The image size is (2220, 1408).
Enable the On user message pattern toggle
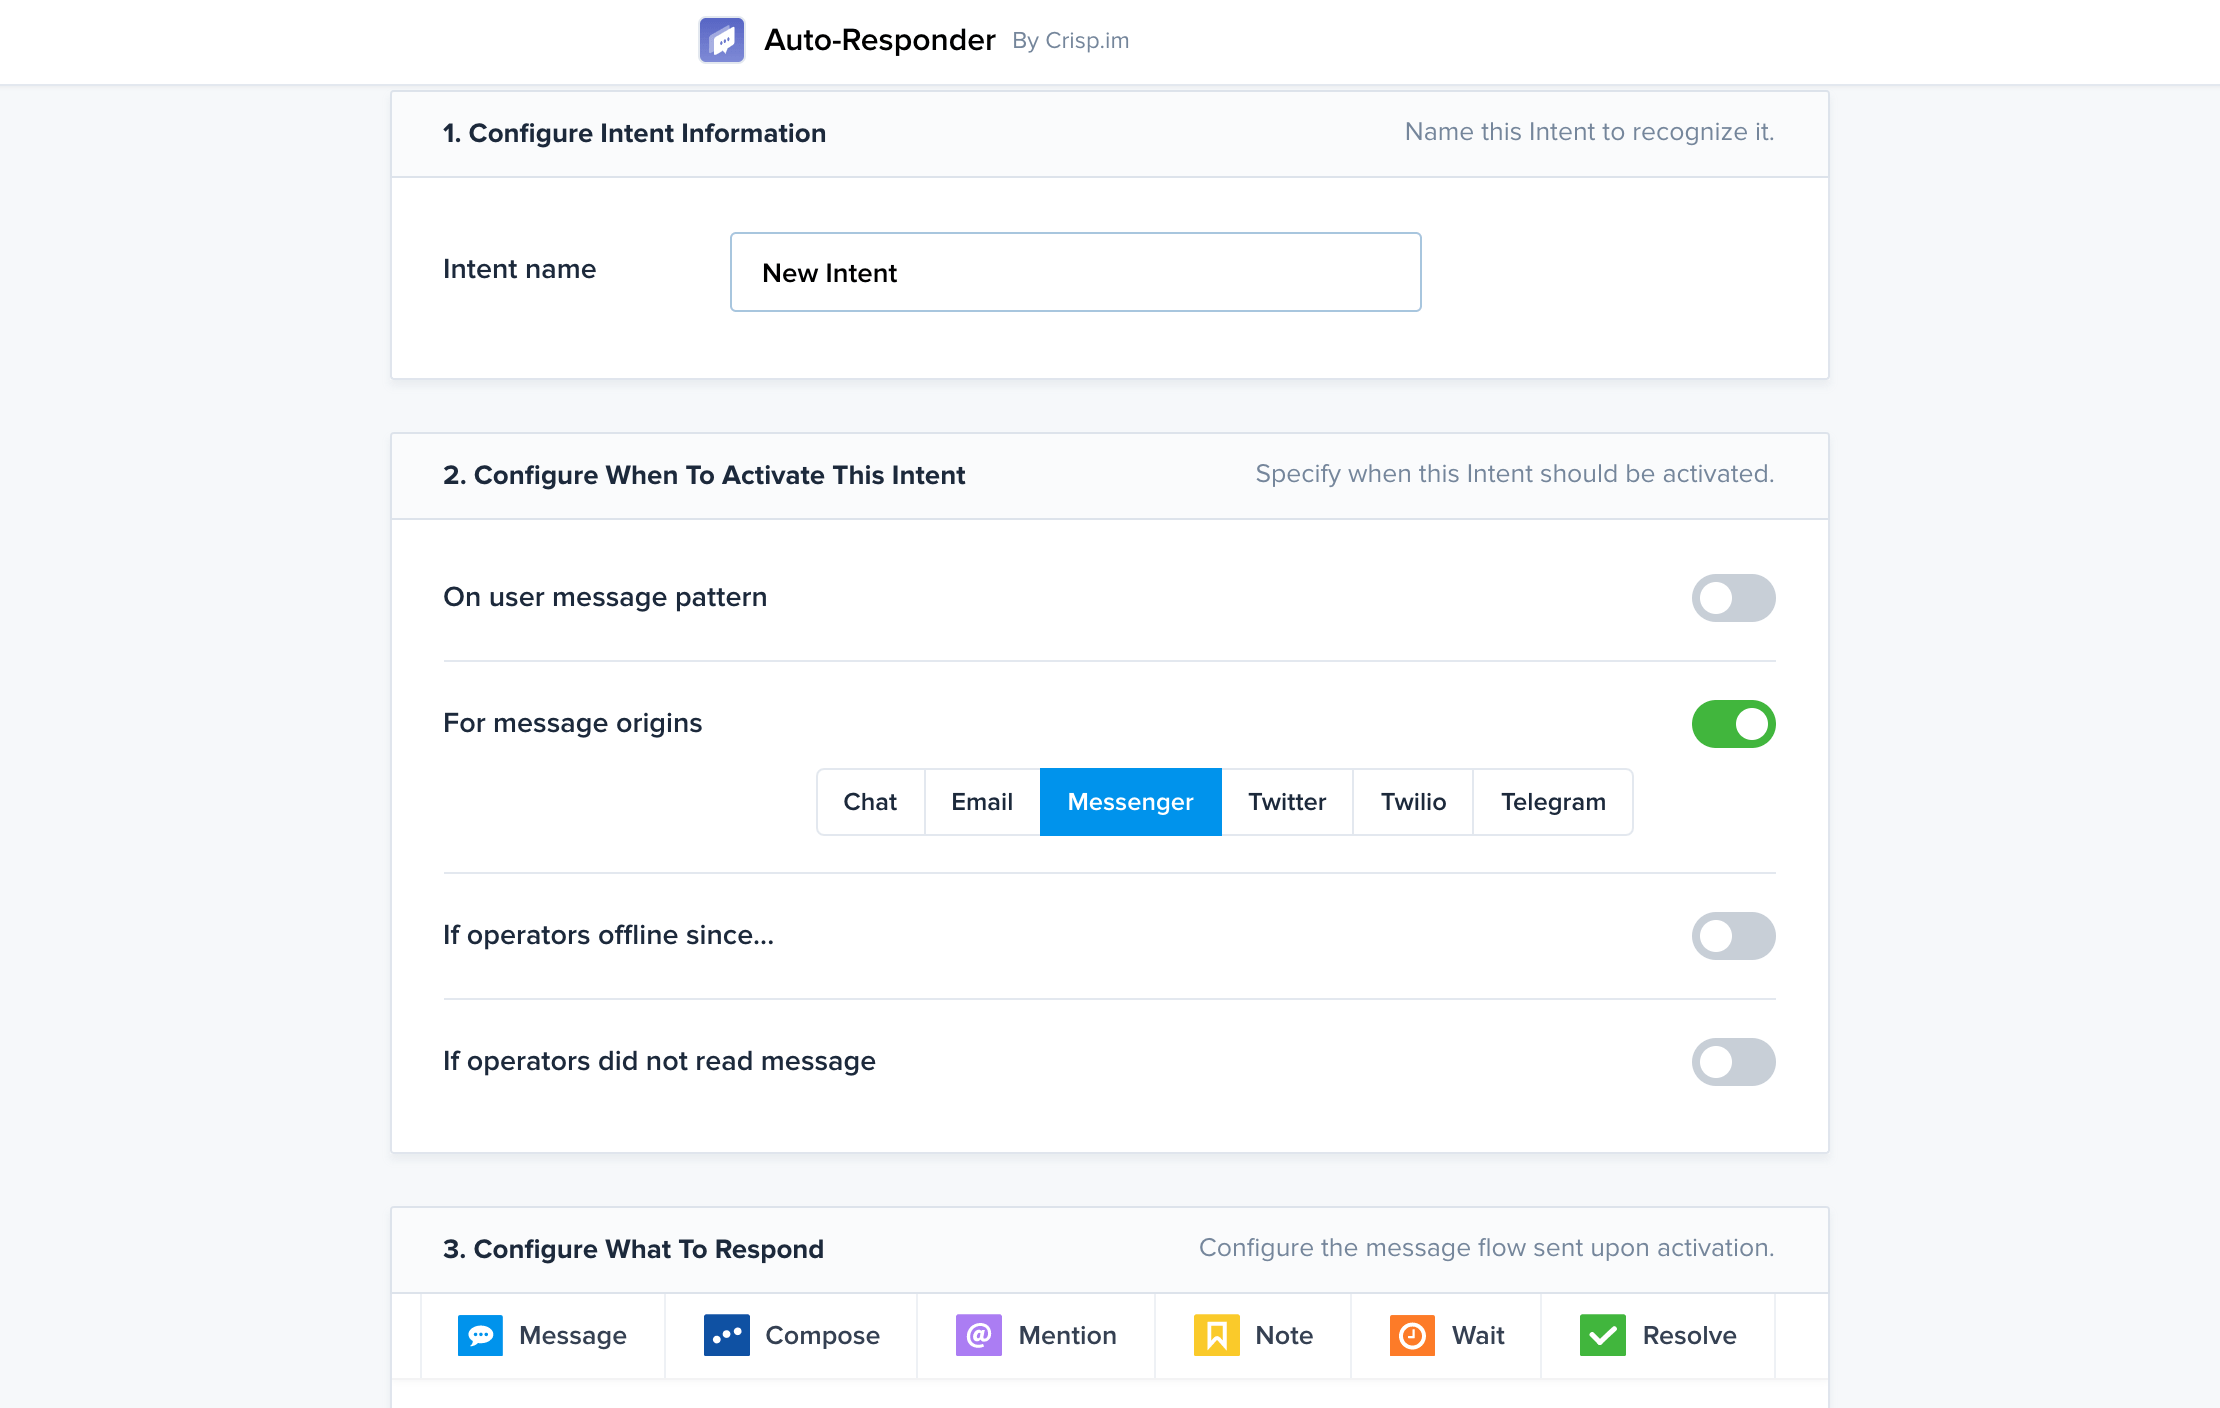click(x=1733, y=597)
